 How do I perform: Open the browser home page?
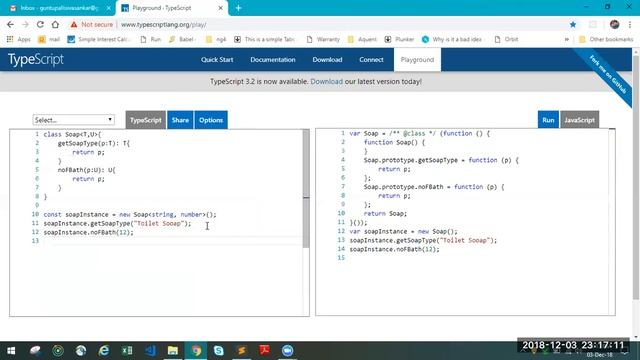click(55, 24)
